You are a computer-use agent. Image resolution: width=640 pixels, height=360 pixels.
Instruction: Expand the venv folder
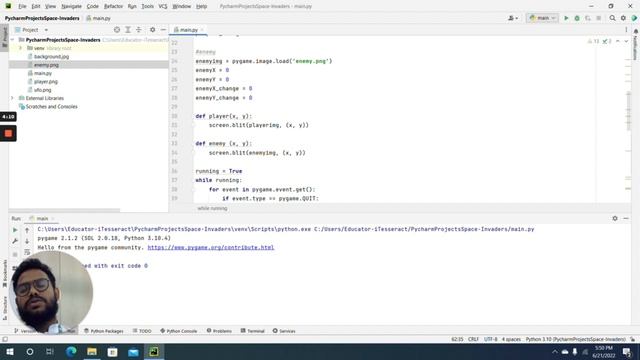(20, 48)
